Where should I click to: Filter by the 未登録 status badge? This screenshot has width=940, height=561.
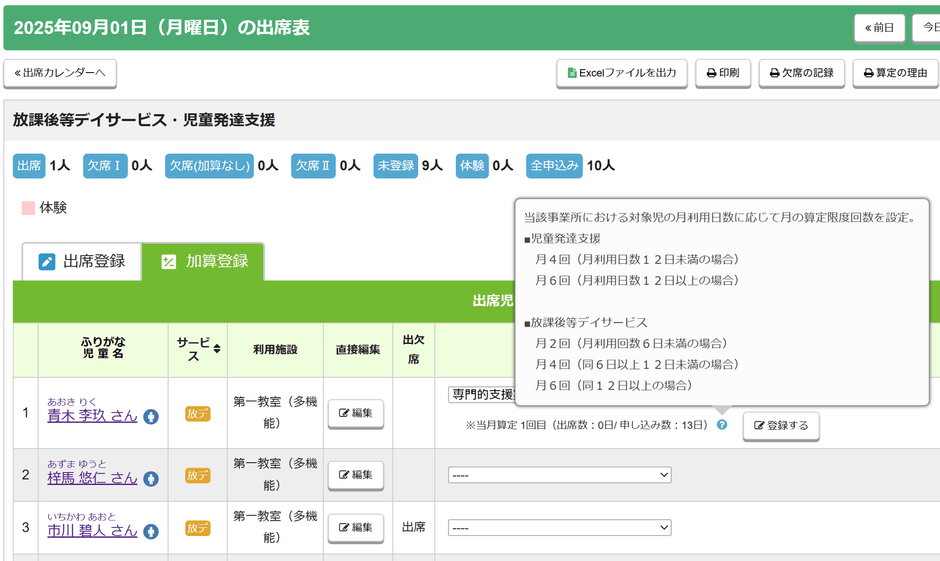[x=395, y=166]
